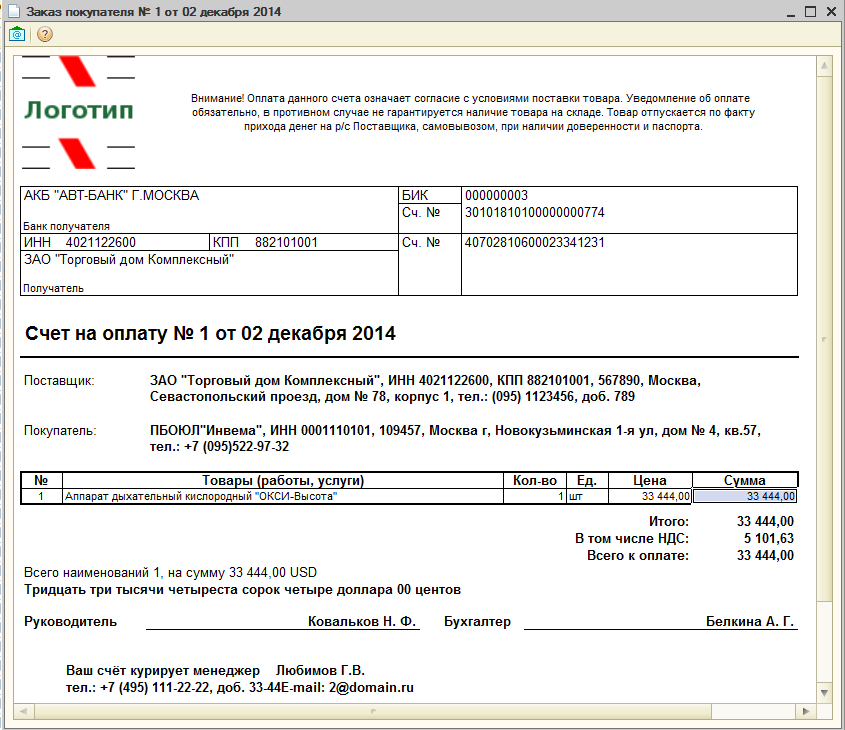Click the vertical scrollbar thumb
The height and width of the screenshot is (730, 845).
tap(824, 339)
